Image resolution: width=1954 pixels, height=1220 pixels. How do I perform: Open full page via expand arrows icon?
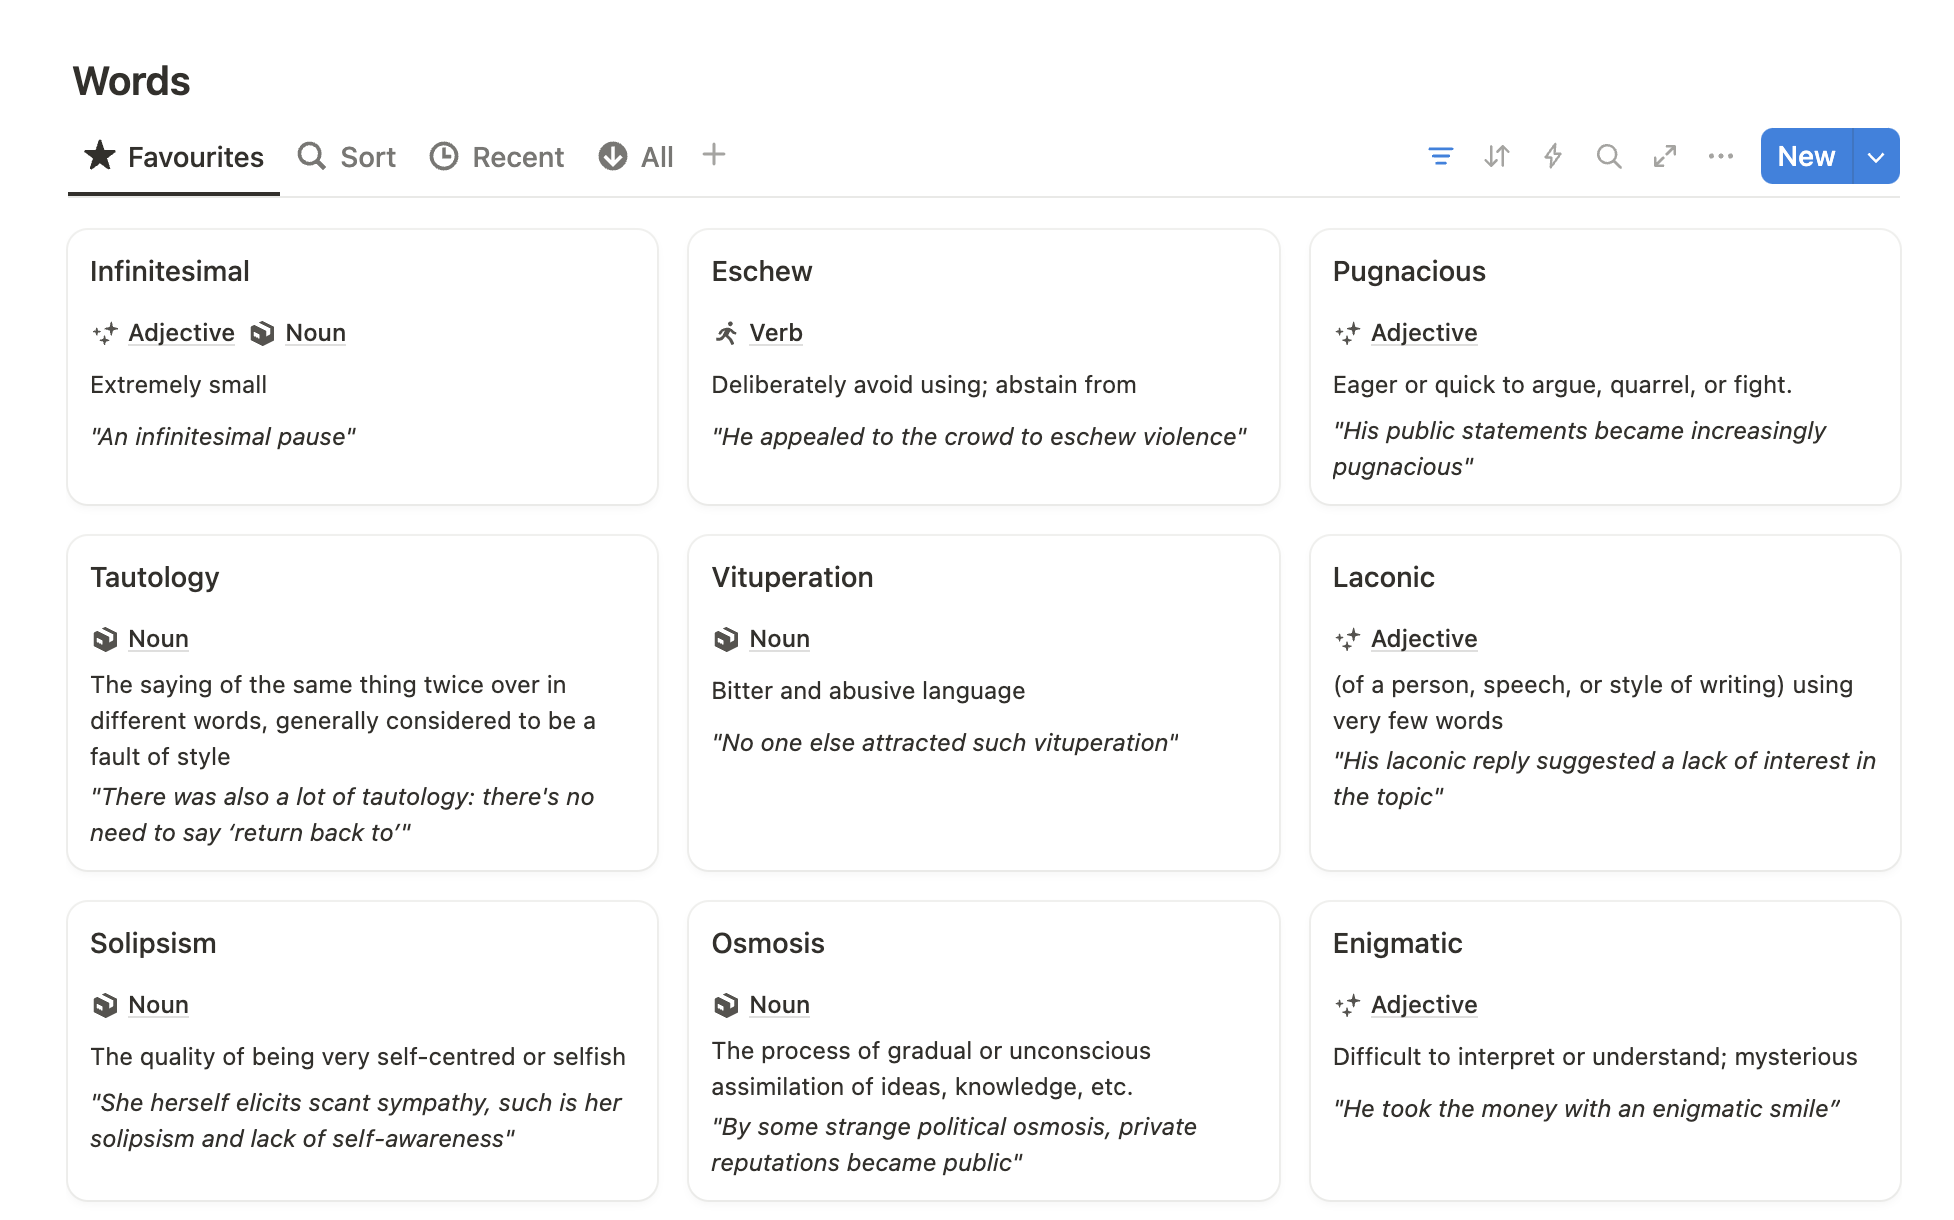(1664, 156)
